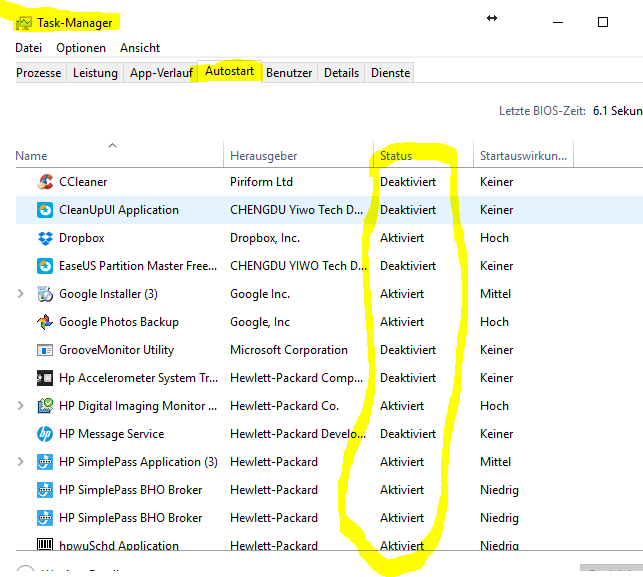The width and height of the screenshot is (643, 577).
Task: Click the CCleaner app icon
Action: coord(45,182)
